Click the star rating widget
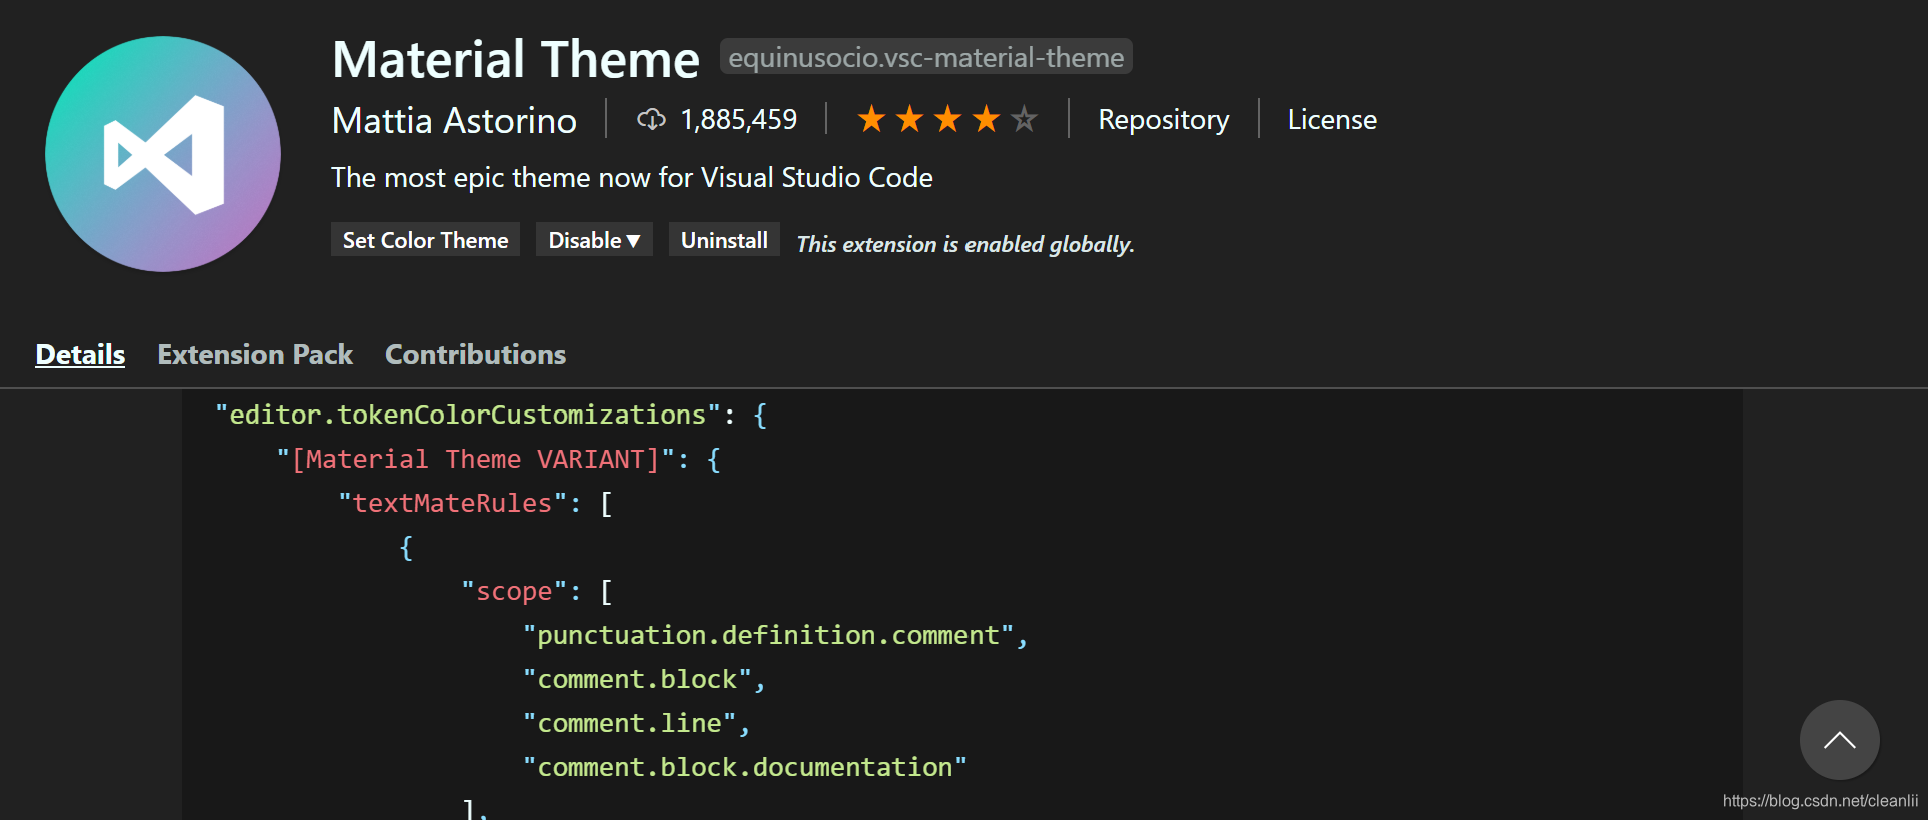Screen dimensions: 1928x820 click(947, 119)
